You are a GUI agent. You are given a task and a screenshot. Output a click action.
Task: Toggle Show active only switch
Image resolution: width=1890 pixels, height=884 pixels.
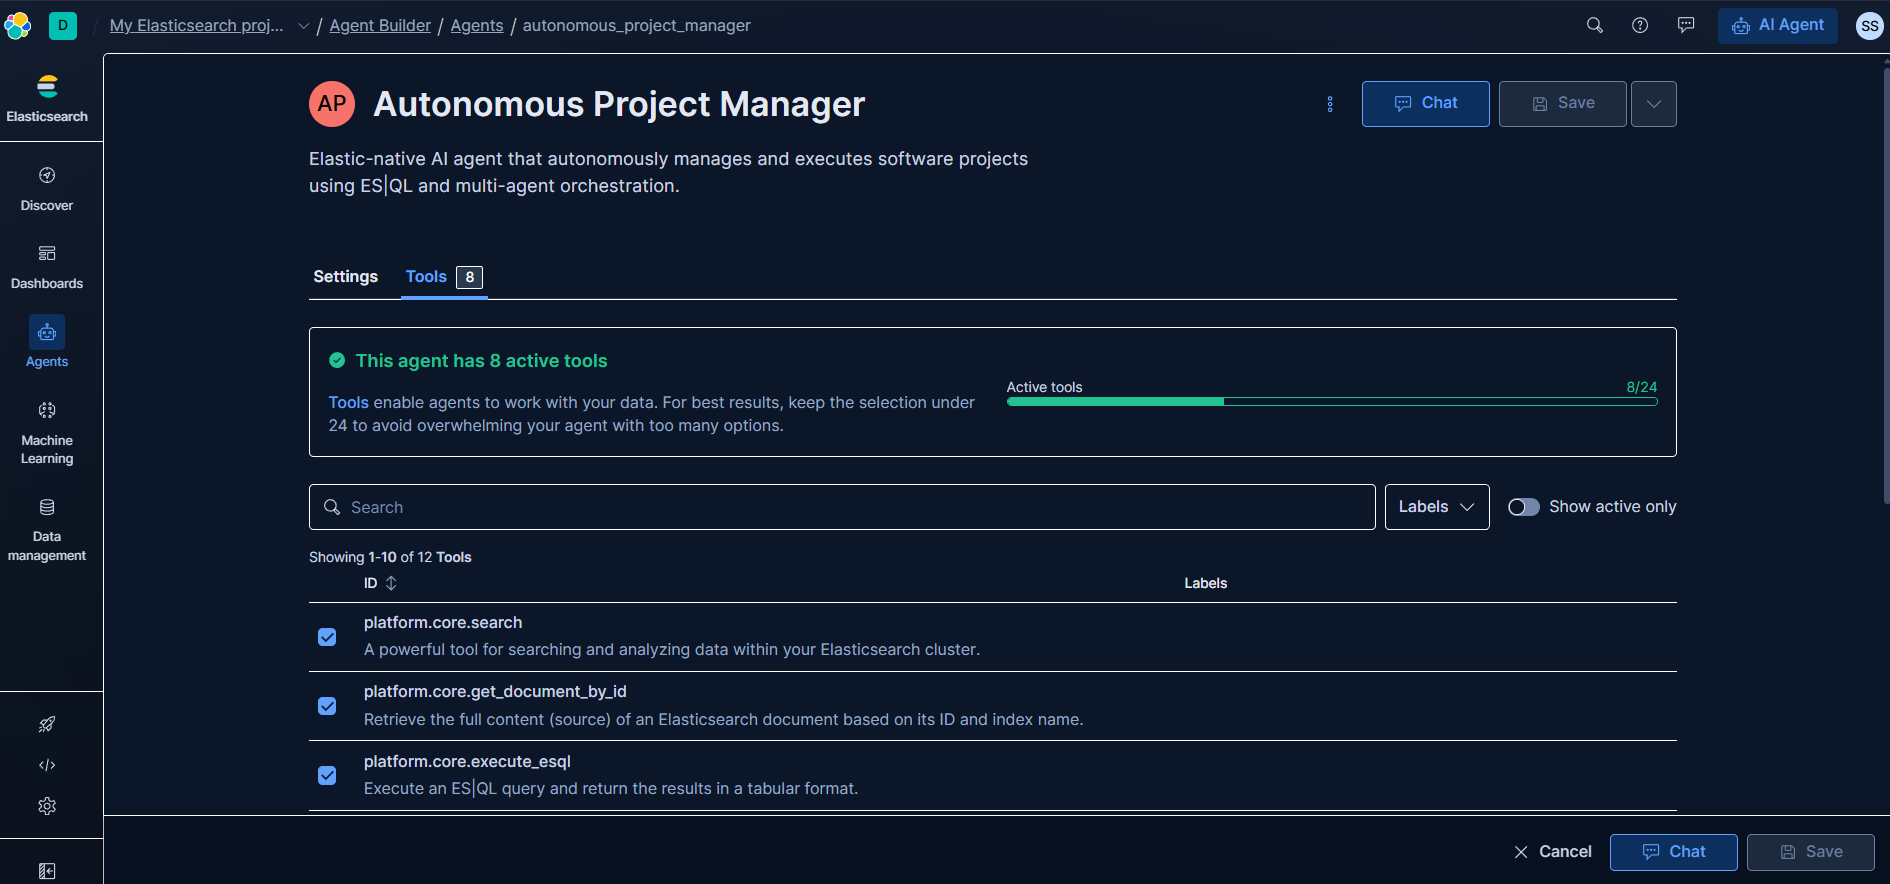1524,507
